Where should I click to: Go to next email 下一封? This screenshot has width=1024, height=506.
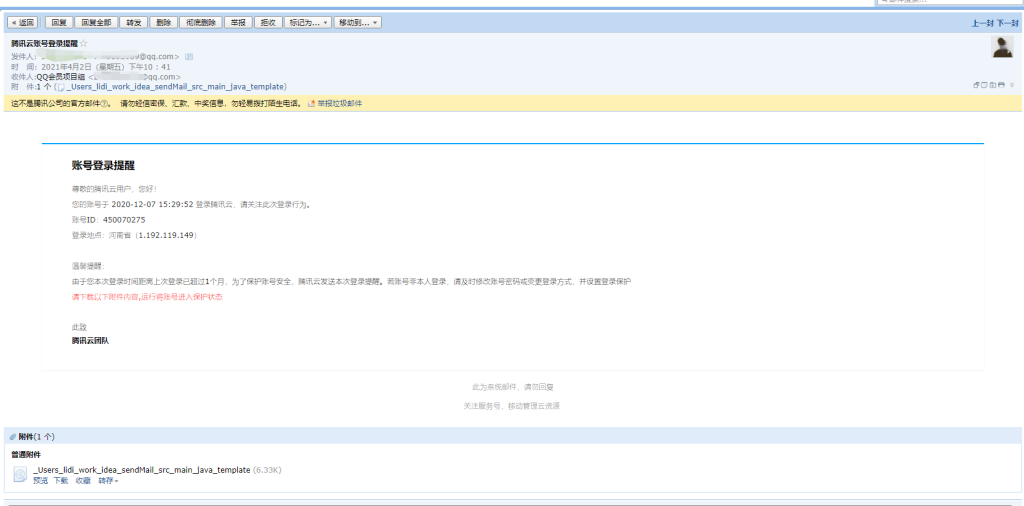click(x=1007, y=23)
